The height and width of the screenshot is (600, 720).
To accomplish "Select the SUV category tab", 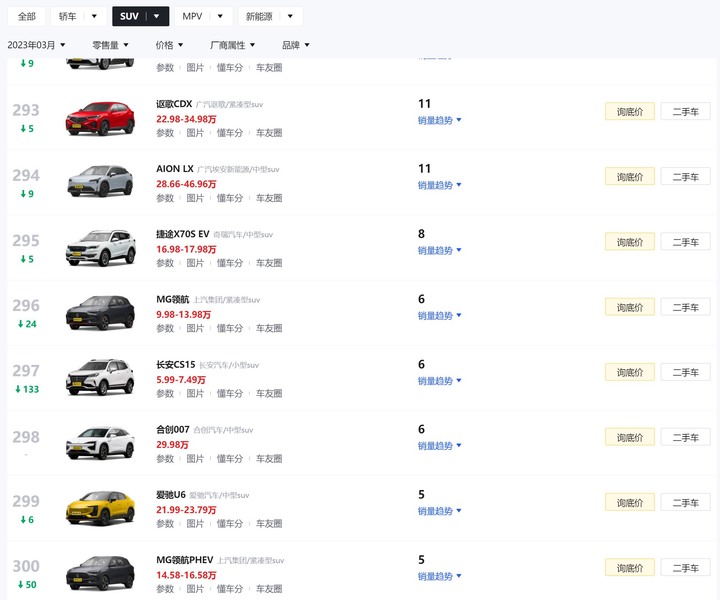I will coord(129,17).
